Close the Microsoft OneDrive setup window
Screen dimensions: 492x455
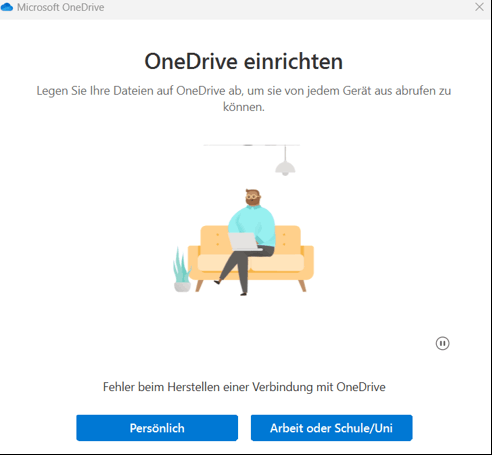479,7
